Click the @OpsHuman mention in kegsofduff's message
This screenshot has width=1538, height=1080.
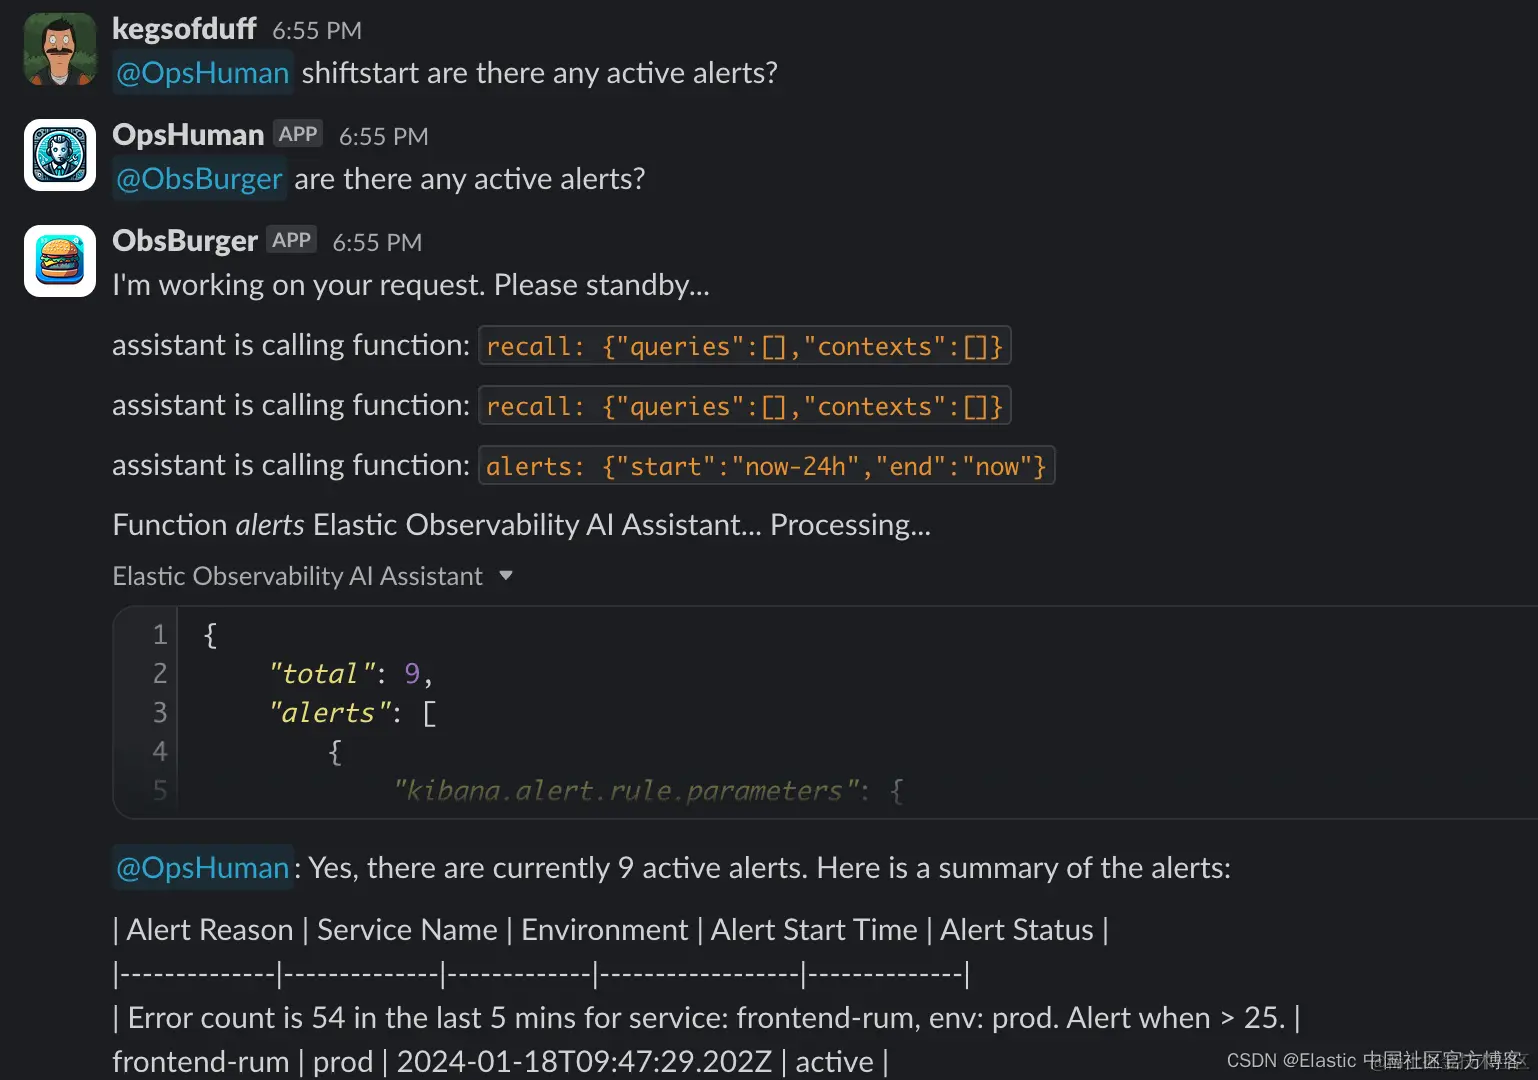pyautogui.click(x=202, y=73)
